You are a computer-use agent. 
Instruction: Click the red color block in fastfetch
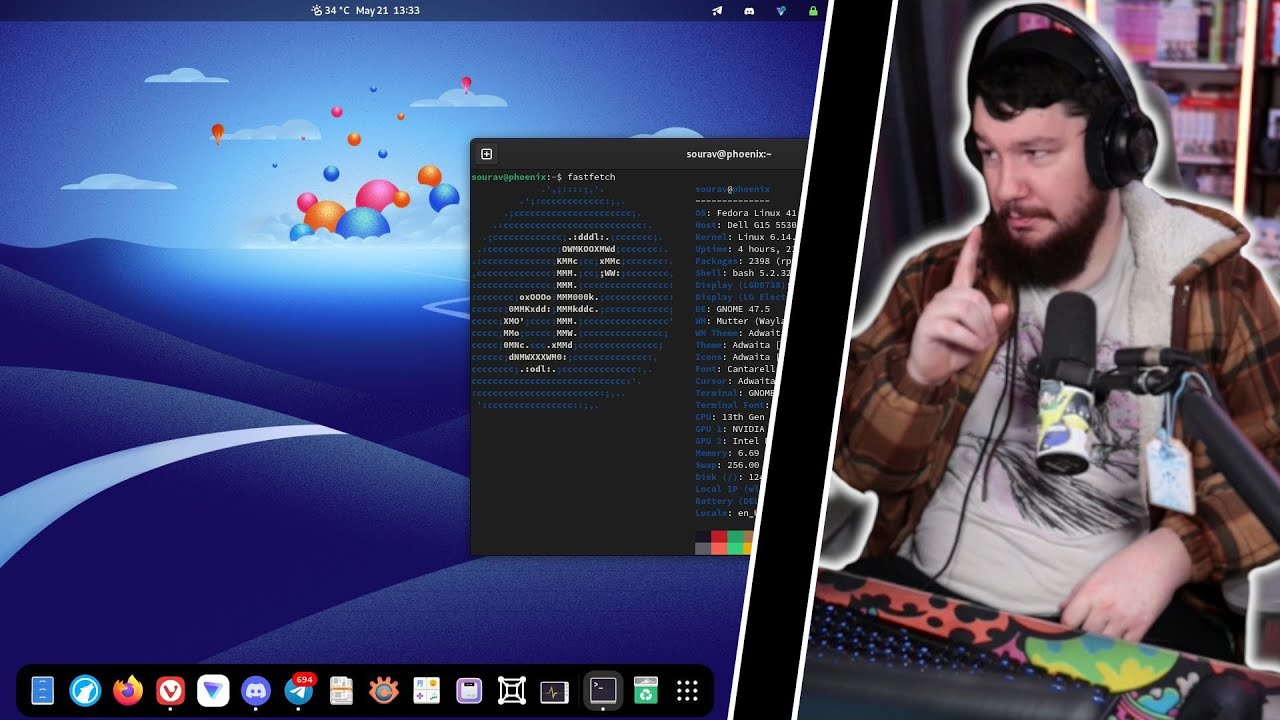point(718,537)
